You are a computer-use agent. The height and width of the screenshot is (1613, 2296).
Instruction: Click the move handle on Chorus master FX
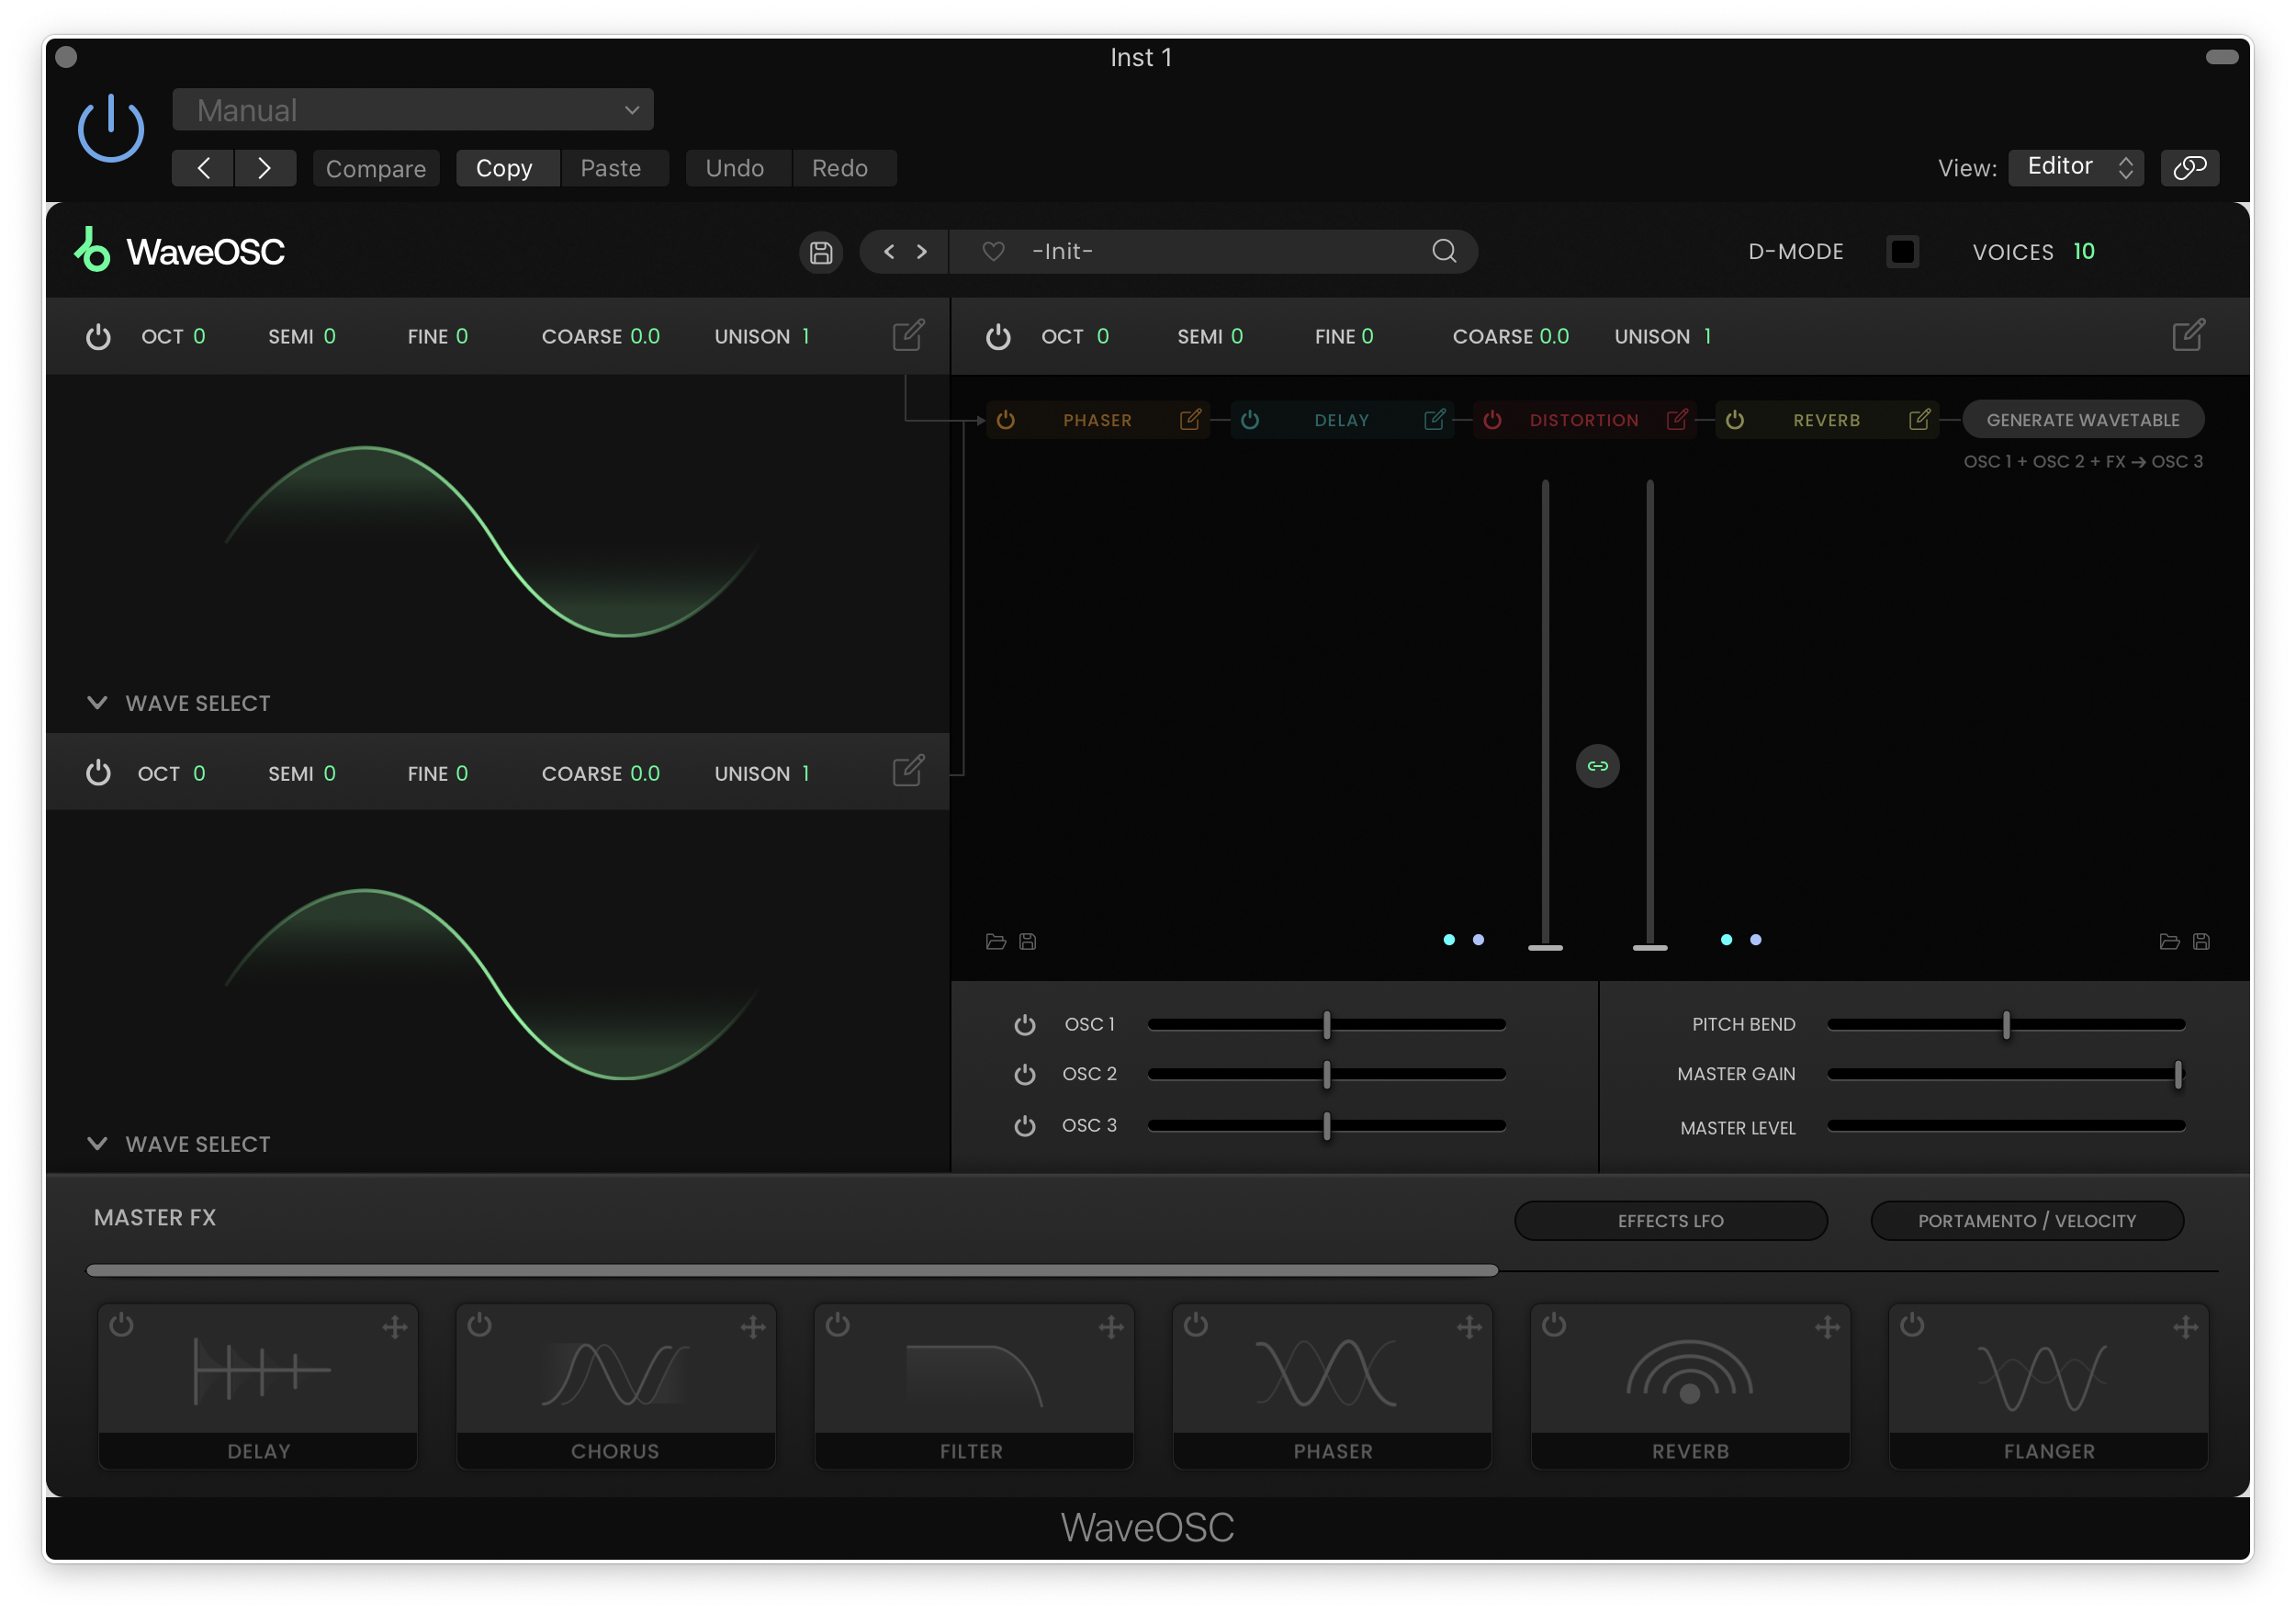pos(753,1327)
